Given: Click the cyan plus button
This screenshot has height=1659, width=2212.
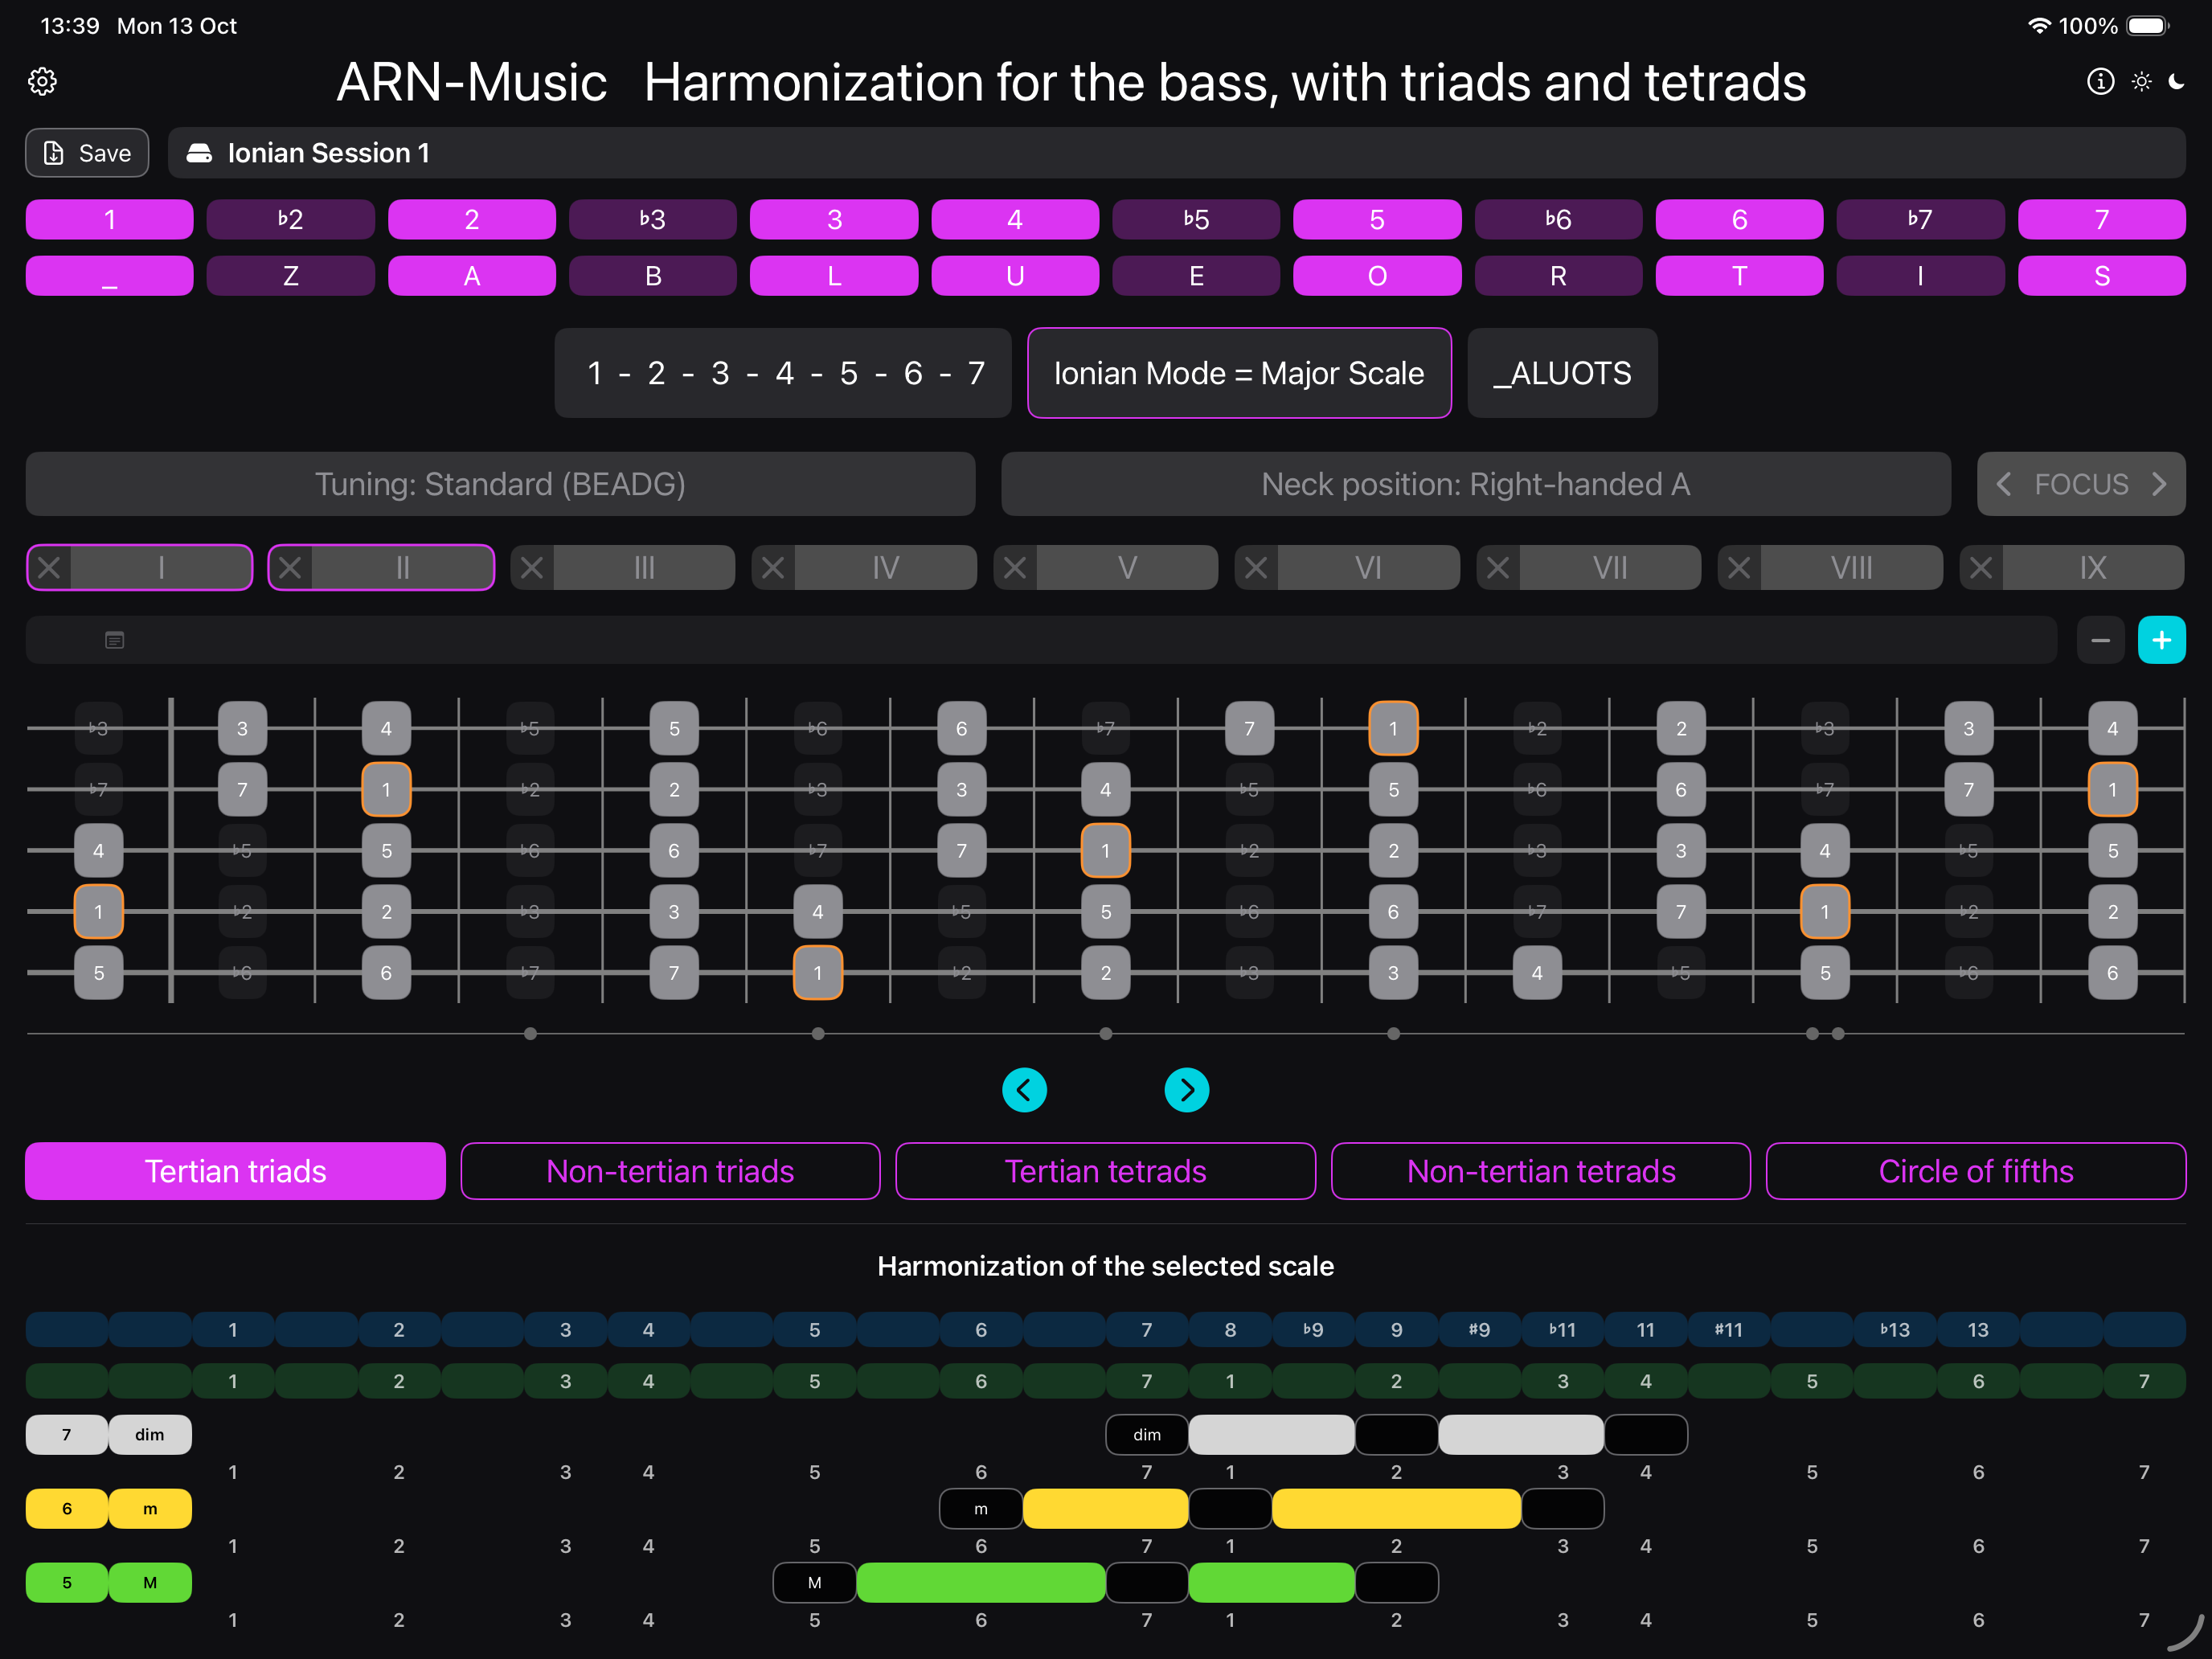Looking at the screenshot, I should (2161, 640).
